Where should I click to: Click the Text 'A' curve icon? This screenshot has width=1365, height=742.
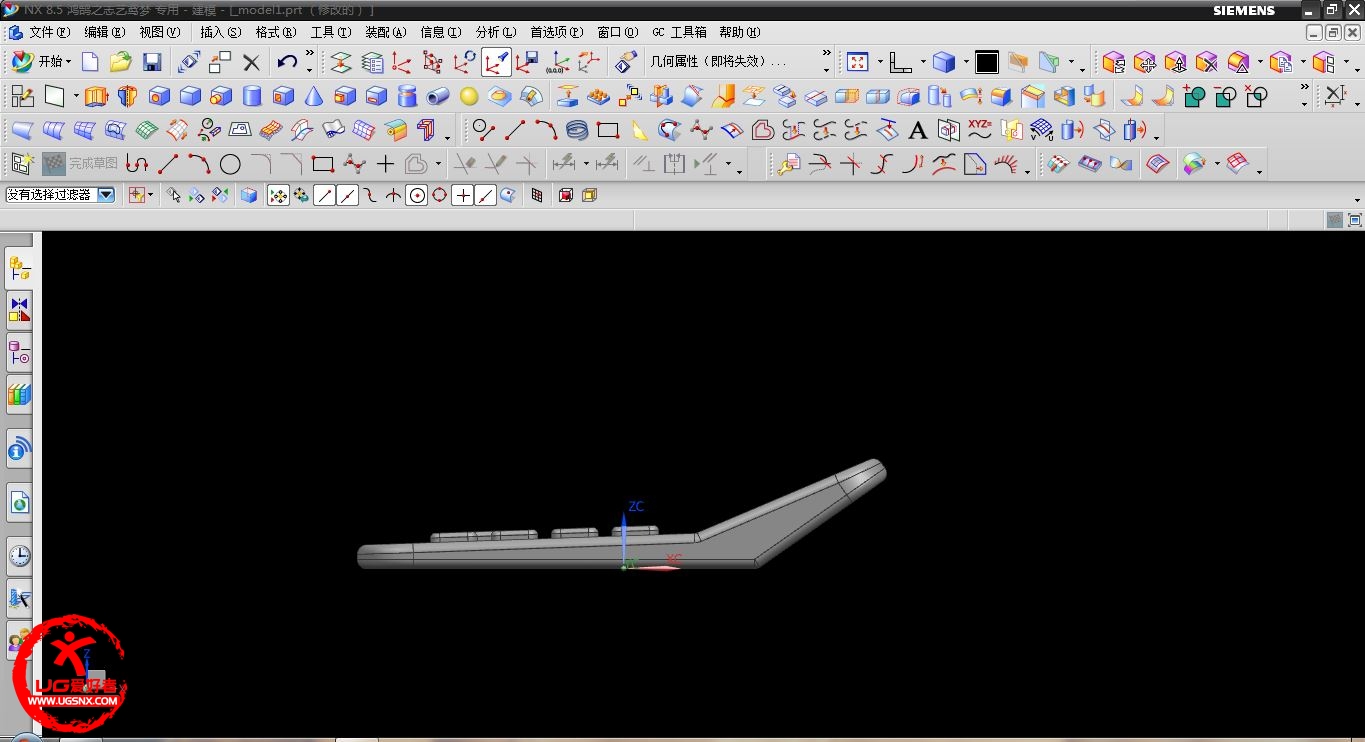coord(918,131)
